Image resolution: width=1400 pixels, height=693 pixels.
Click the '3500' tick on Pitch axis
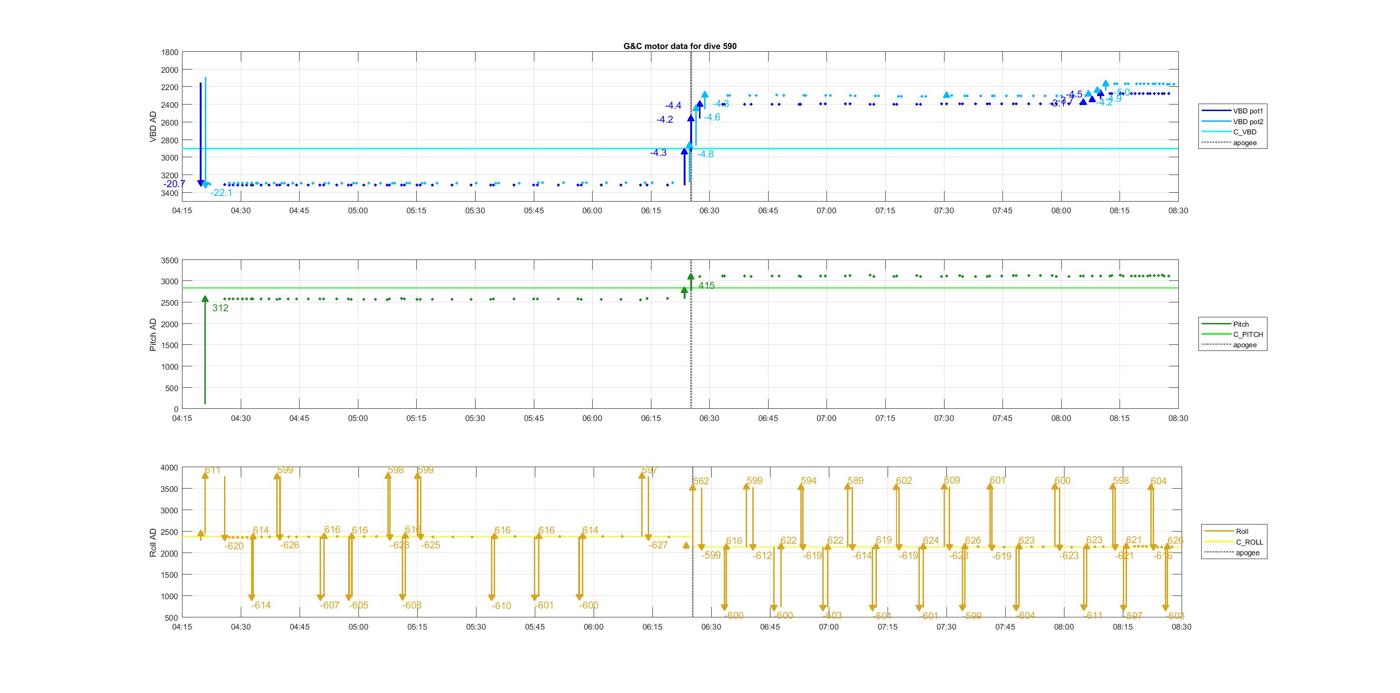[x=170, y=260]
